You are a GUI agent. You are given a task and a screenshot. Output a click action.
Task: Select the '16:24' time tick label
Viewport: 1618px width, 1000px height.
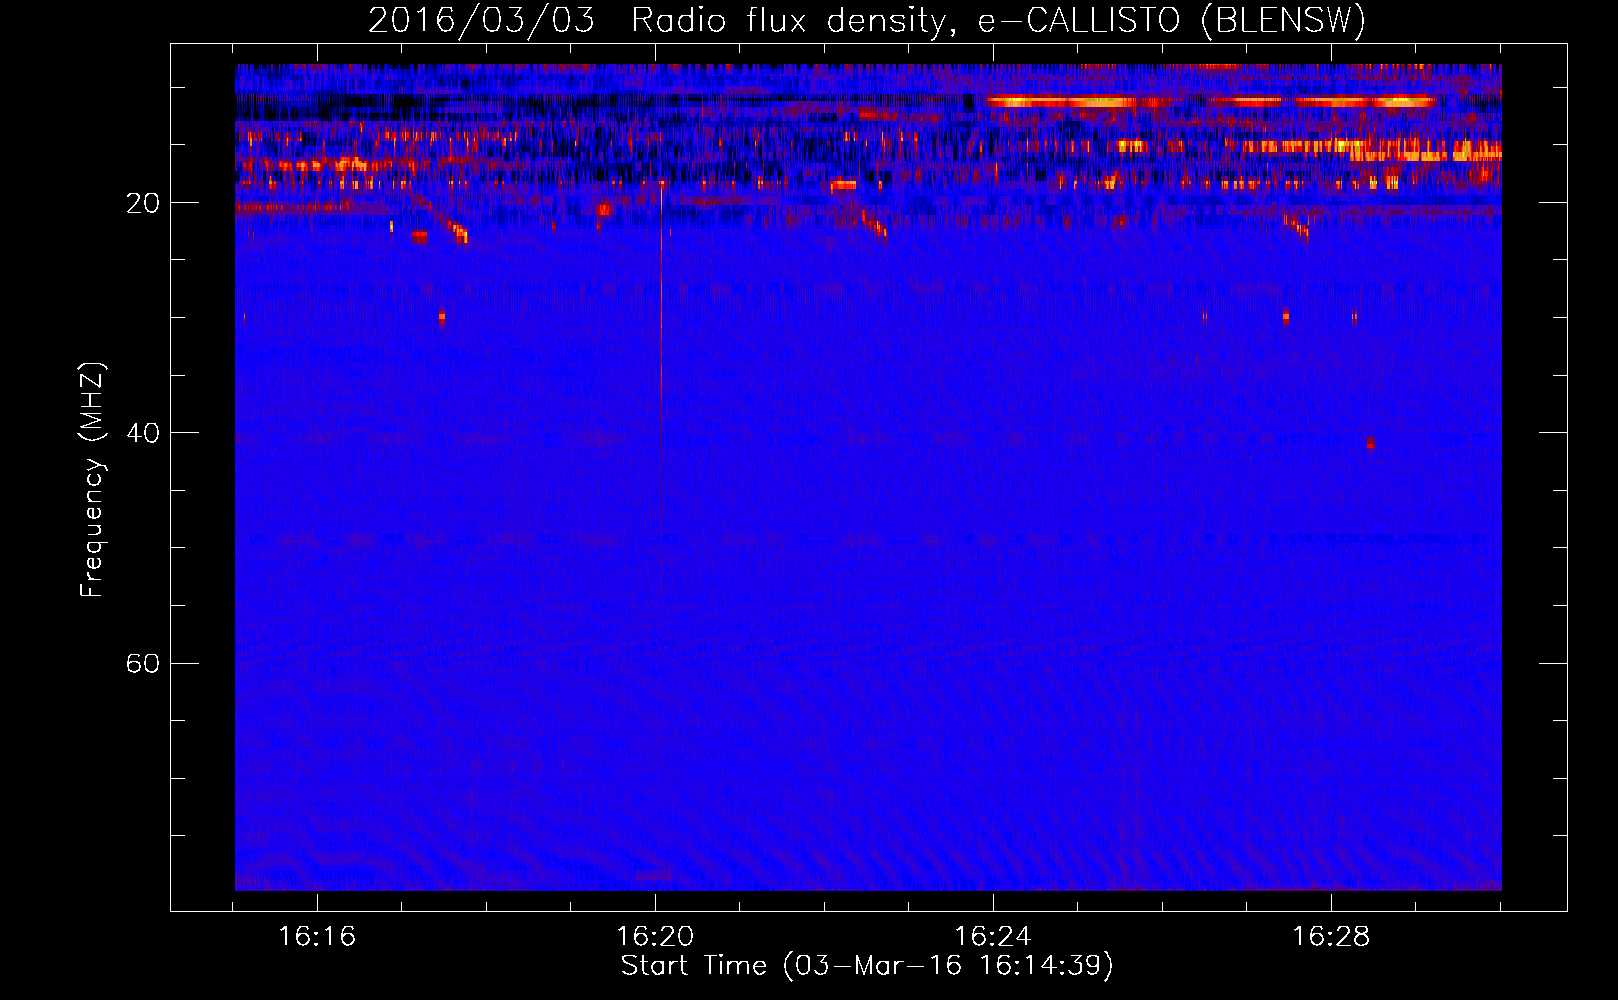coord(993,936)
